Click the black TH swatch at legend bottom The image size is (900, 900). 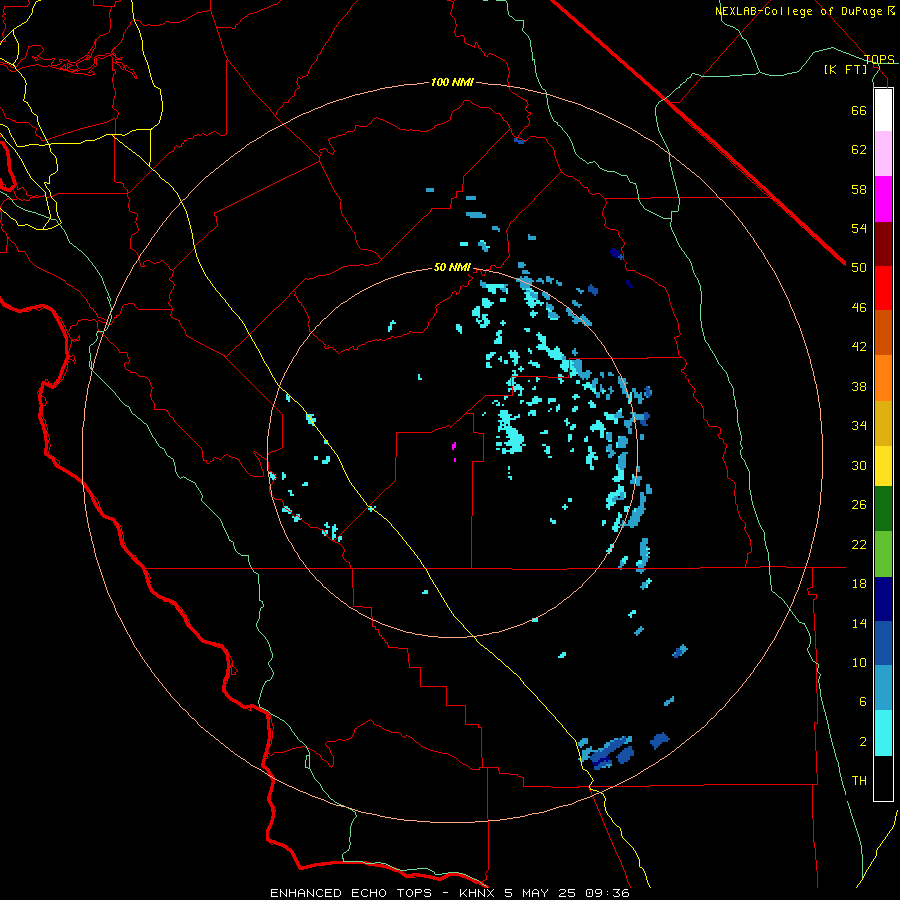click(883, 778)
